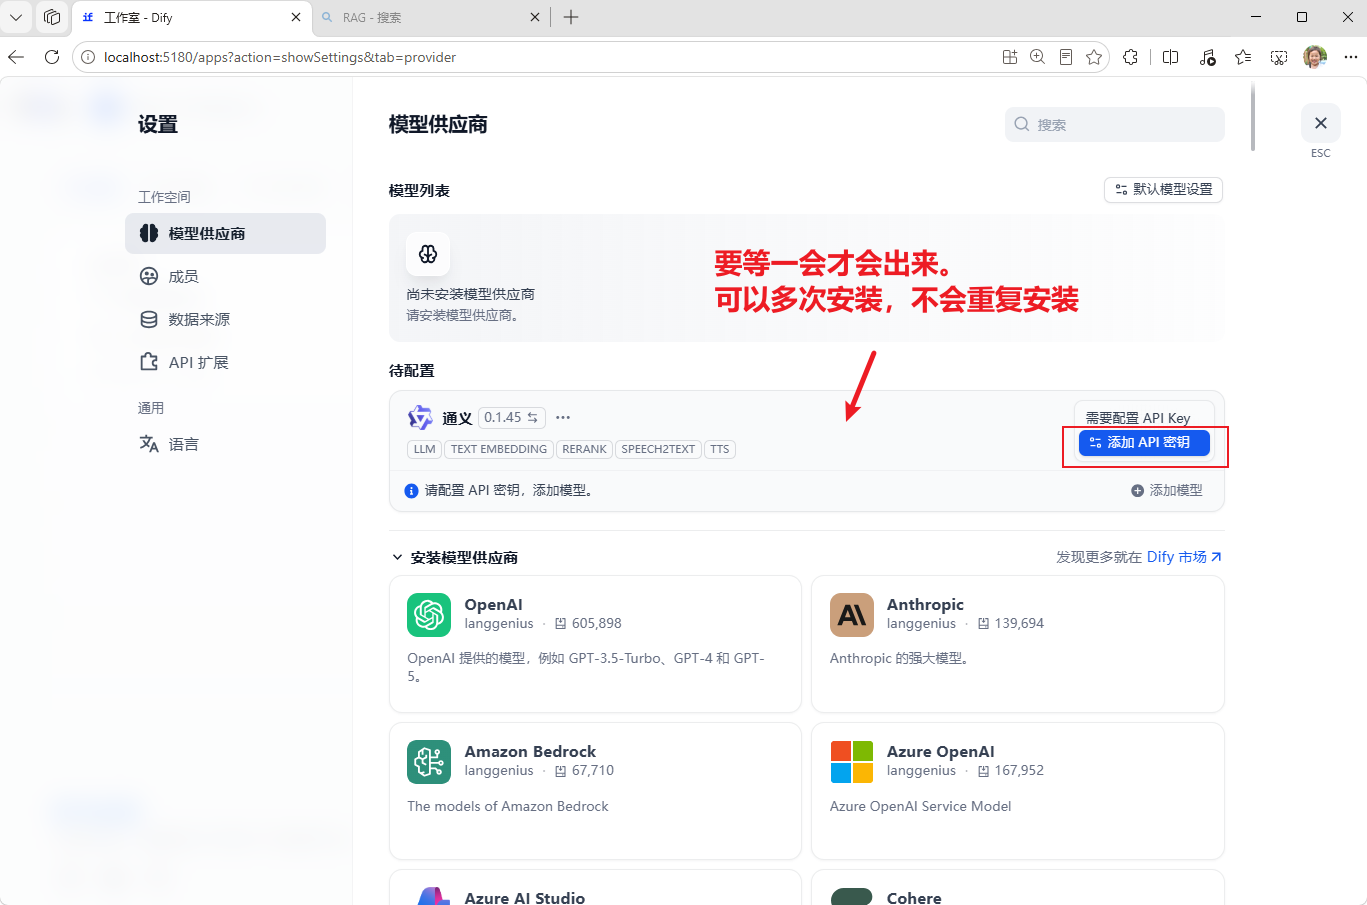Image resolution: width=1367 pixels, height=905 pixels.
Task: Open the Edge tab actions menu
Action: click(16, 17)
